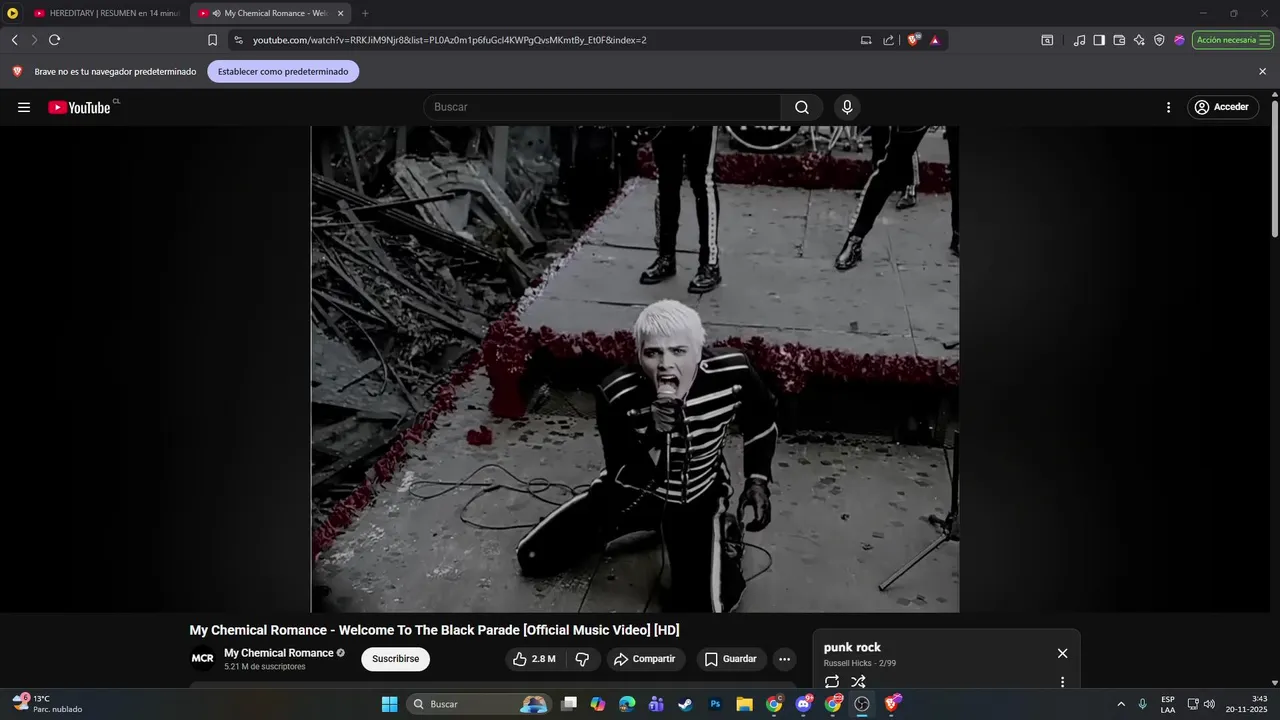The width and height of the screenshot is (1280, 720).
Task: Select the My Chemical Romance browser tab
Action: point(270,13)
